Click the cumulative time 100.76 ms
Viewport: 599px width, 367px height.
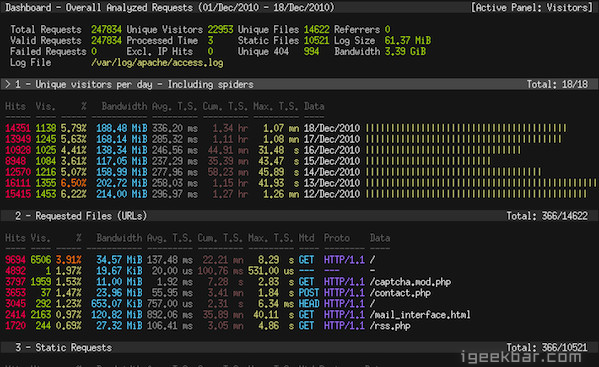pyautogui.click(x=220, y=271)
